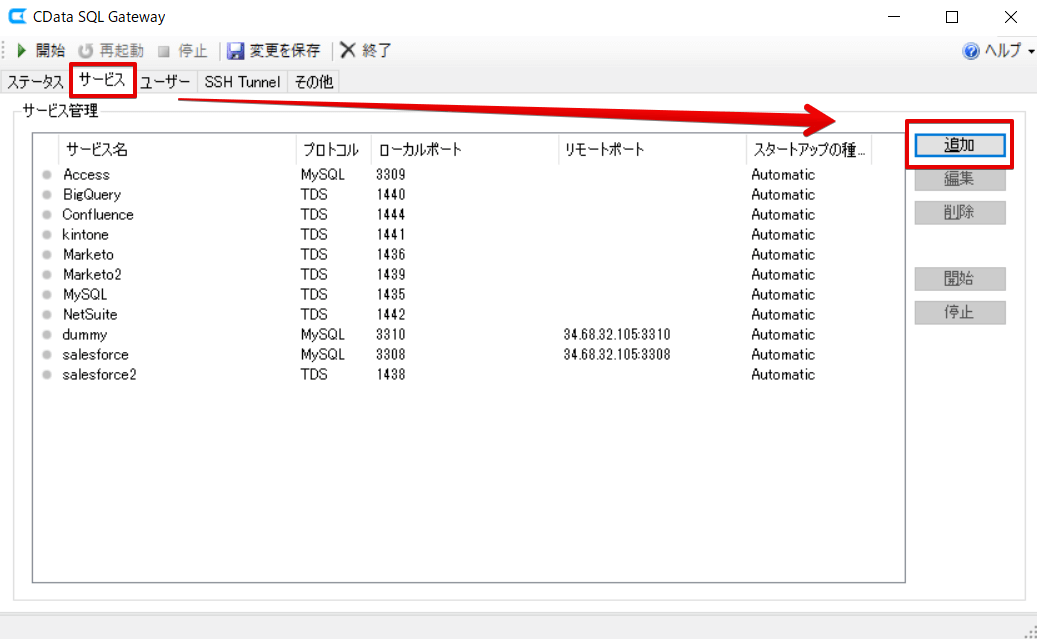Click status dot of the Marketo2 service
Image resolution: width=1037 pixels, height=639 pixels.
coord(47,275)
